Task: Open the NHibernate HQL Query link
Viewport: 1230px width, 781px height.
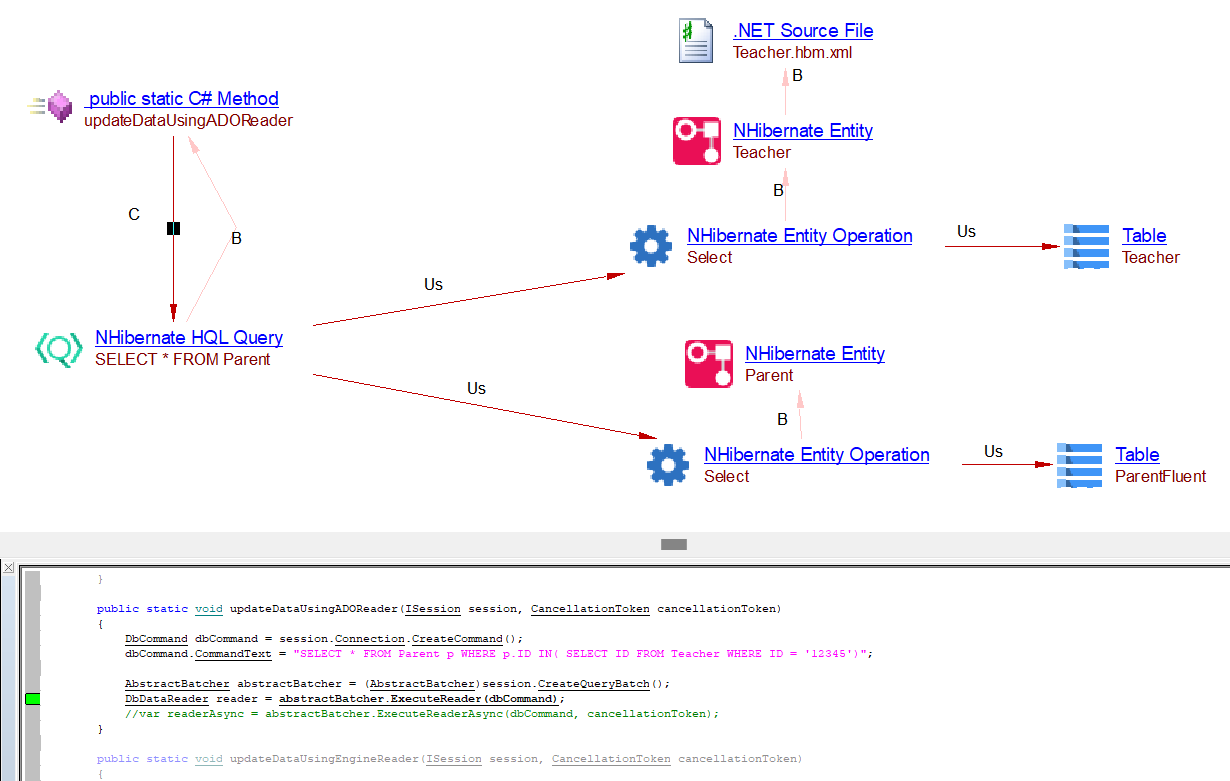Action: pos(188,338)
